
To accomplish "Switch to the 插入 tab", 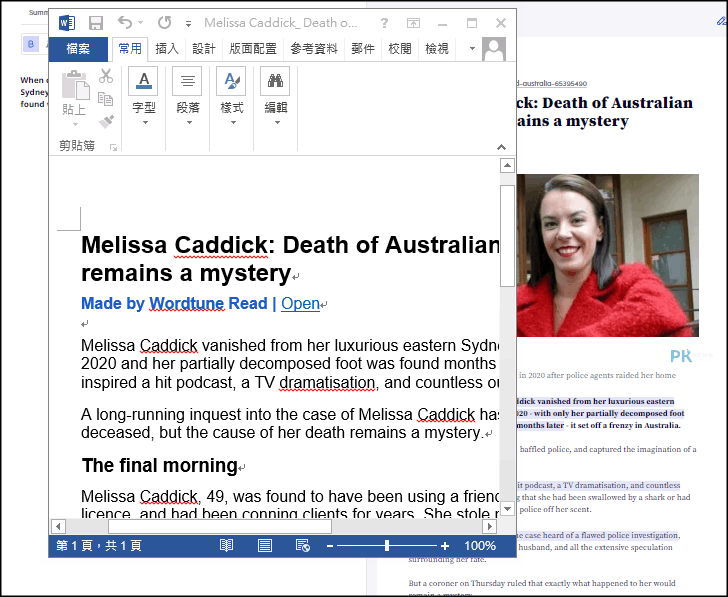I will click(167, 49).
